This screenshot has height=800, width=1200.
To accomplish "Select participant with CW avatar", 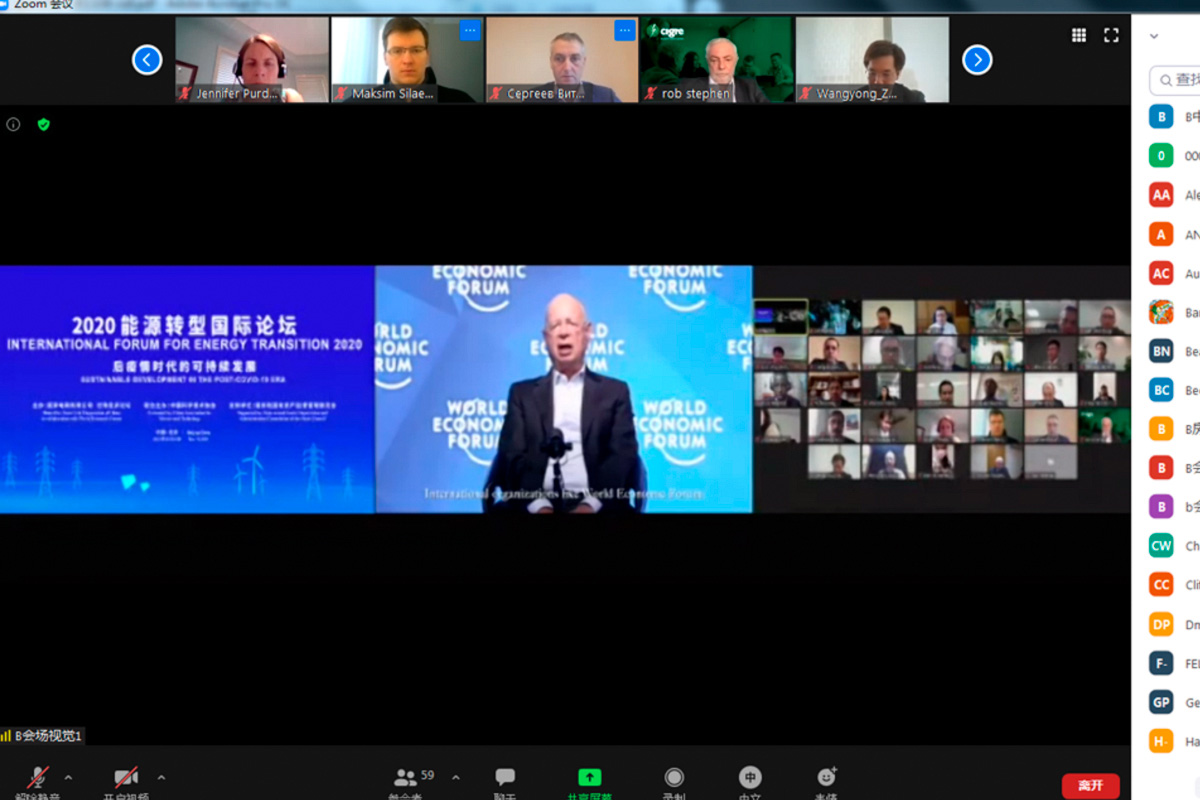I will pyautogui.click(x=1161, y=546).
